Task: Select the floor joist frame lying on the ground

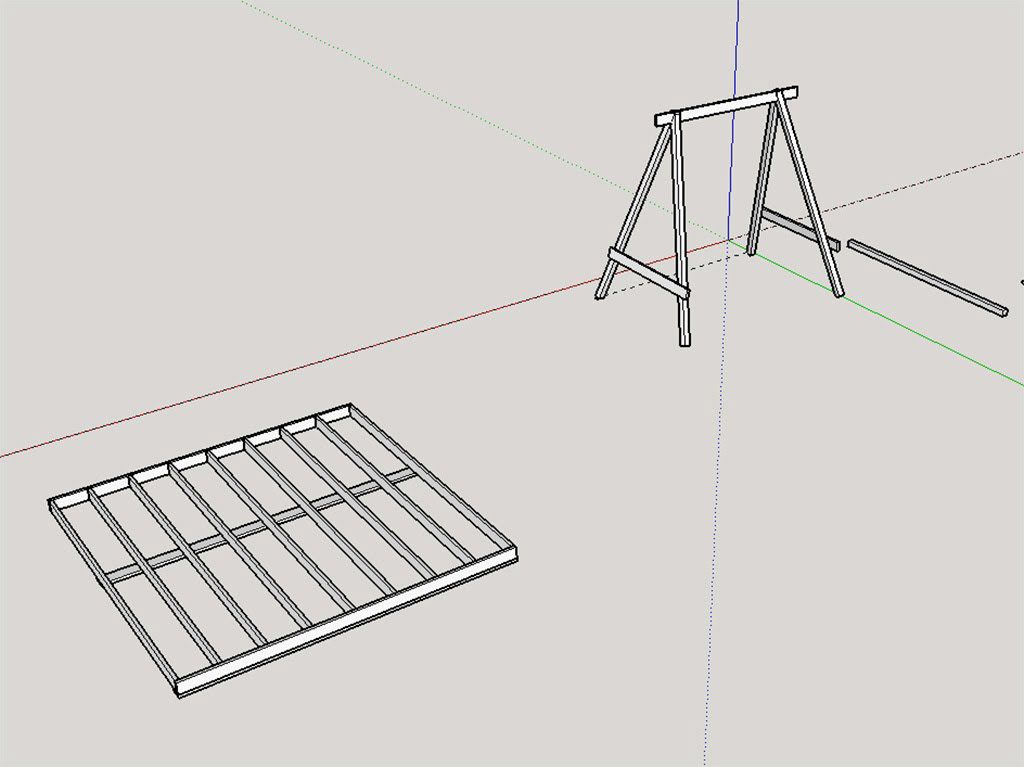Action: 282,551
